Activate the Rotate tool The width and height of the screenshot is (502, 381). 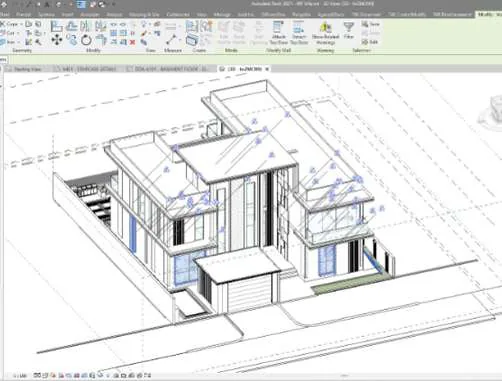(x=86, y=40)
